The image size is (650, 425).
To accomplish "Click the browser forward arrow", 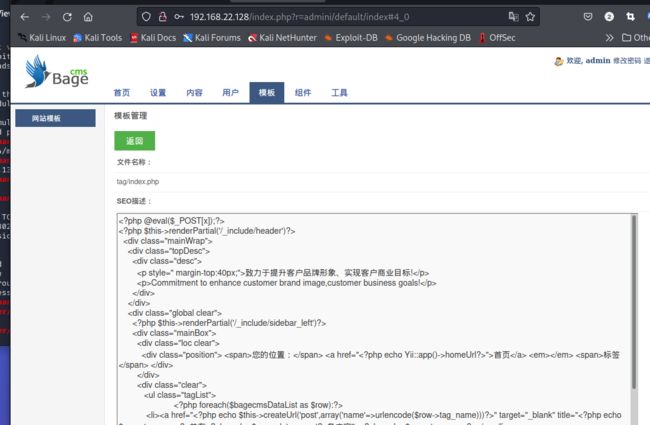I will tap(46, 17).
